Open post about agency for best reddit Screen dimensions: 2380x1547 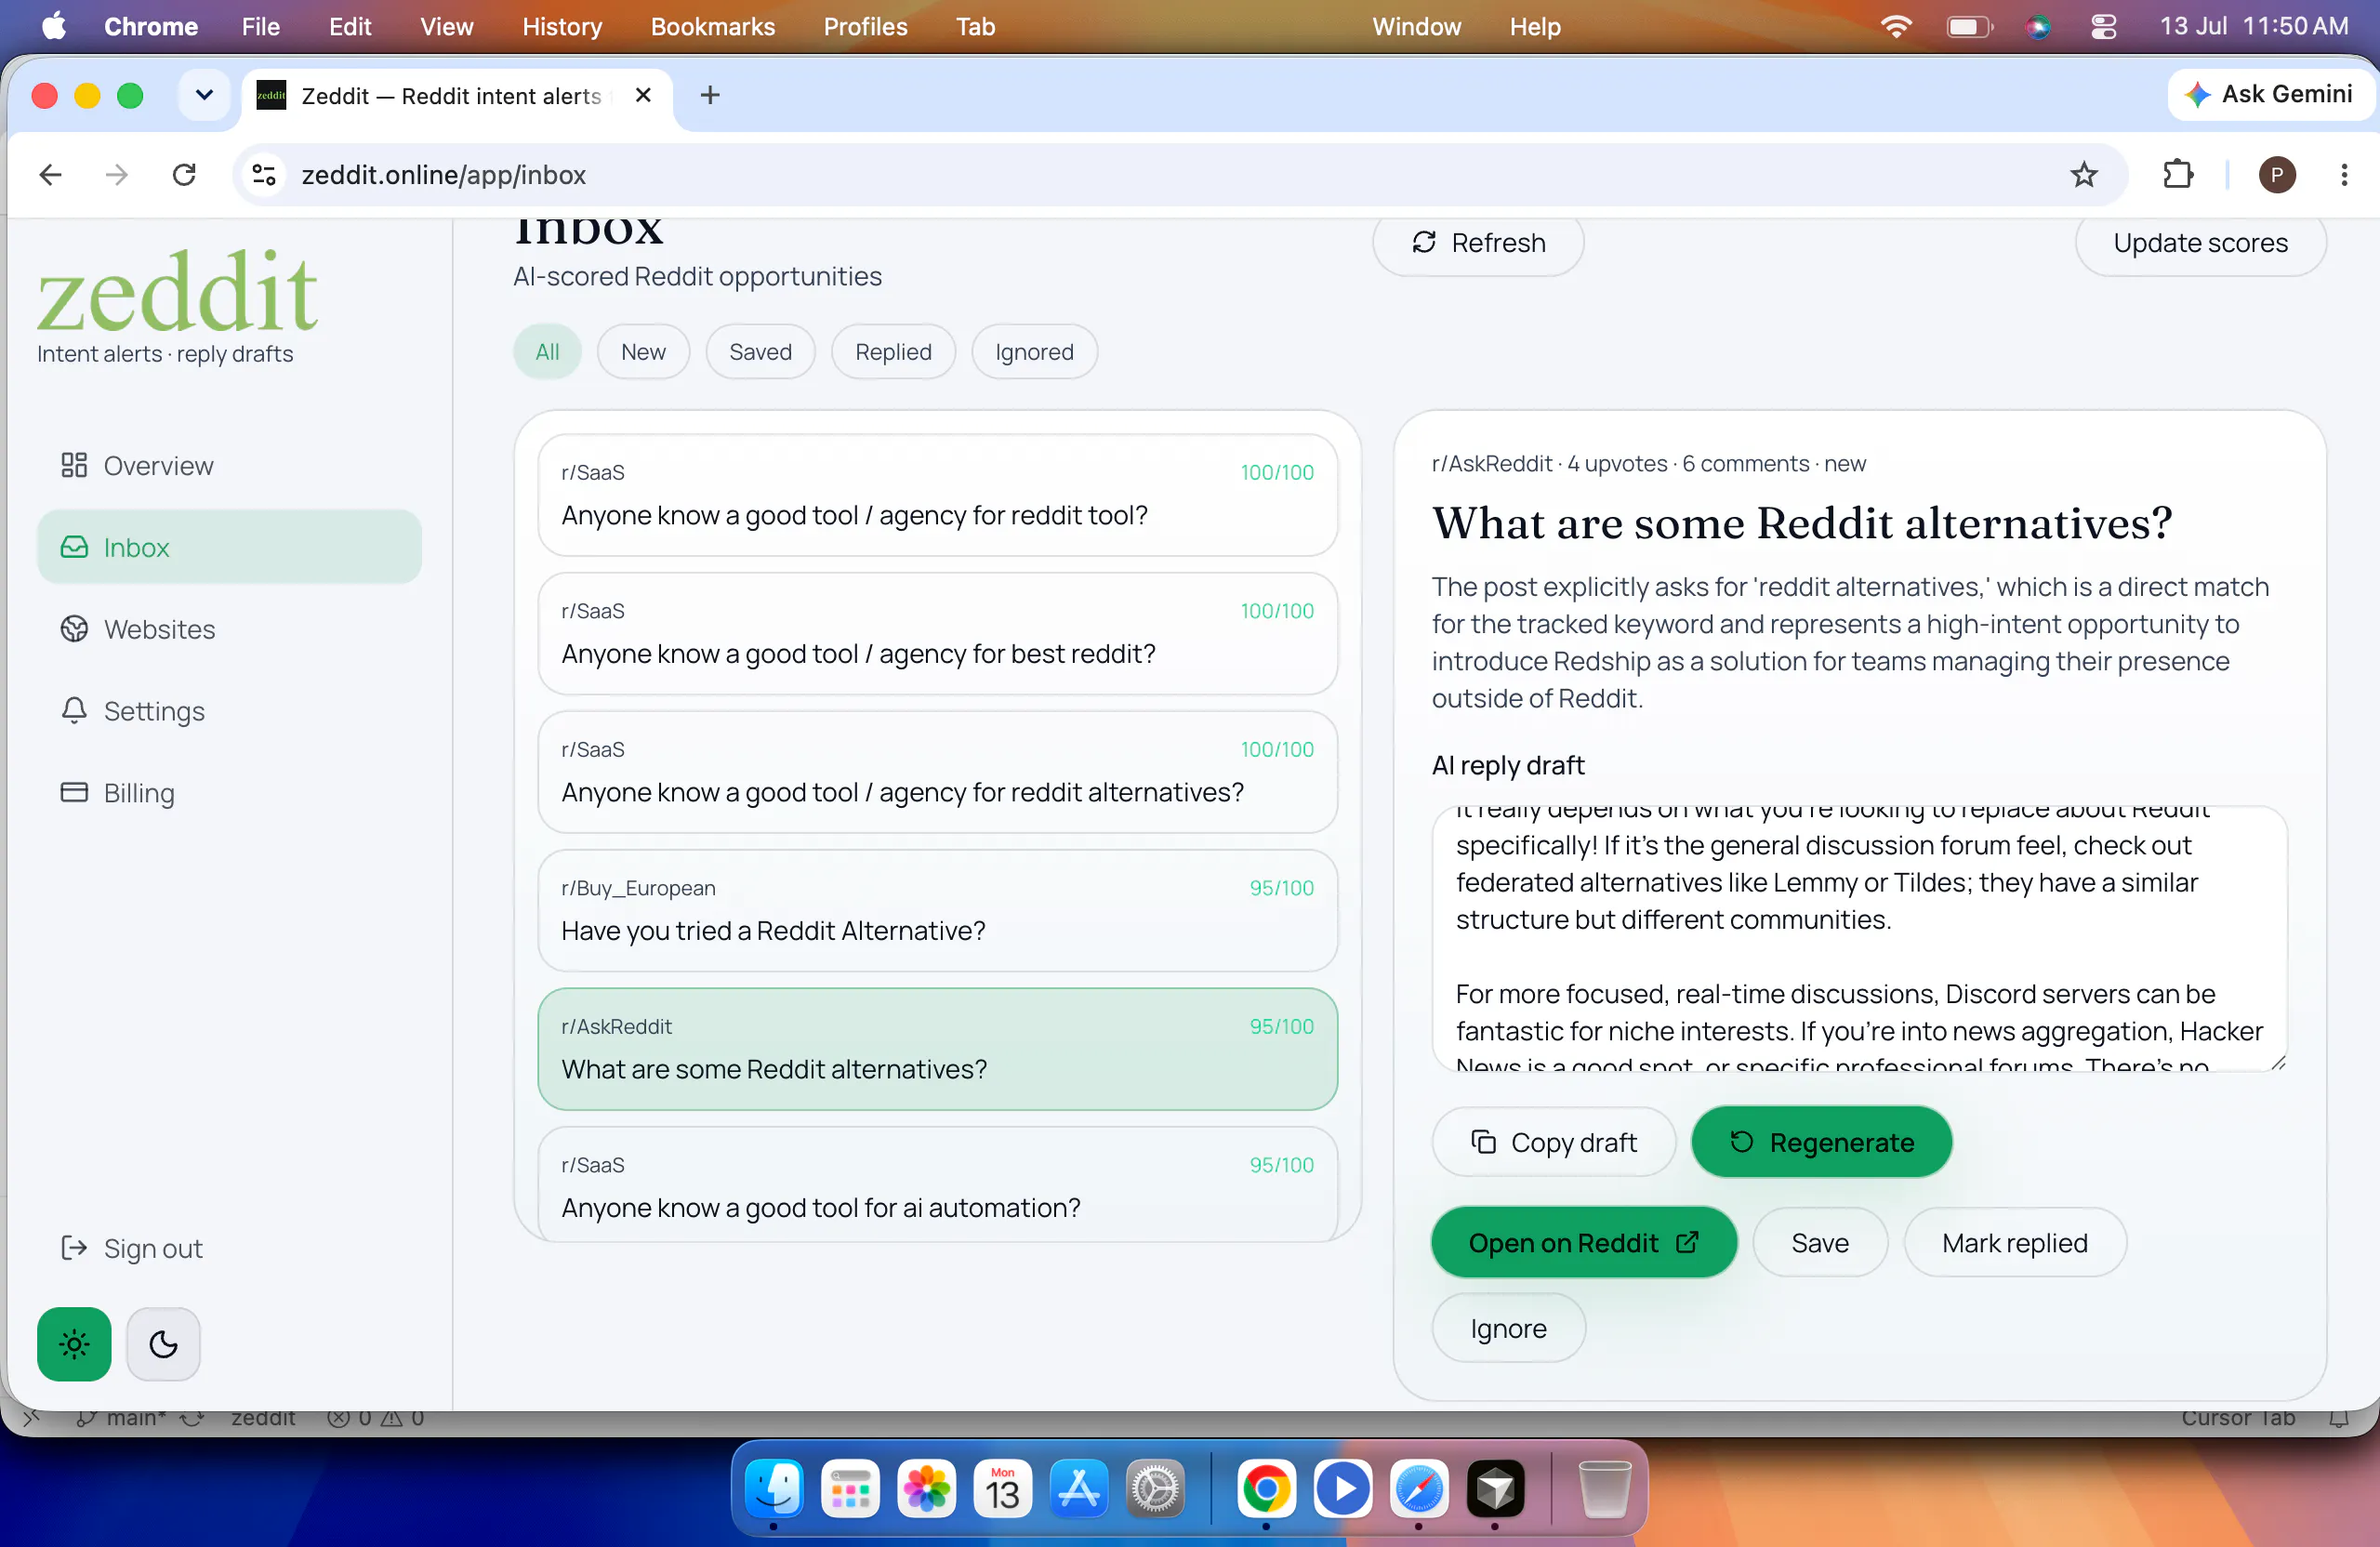(x=937, y=634)
